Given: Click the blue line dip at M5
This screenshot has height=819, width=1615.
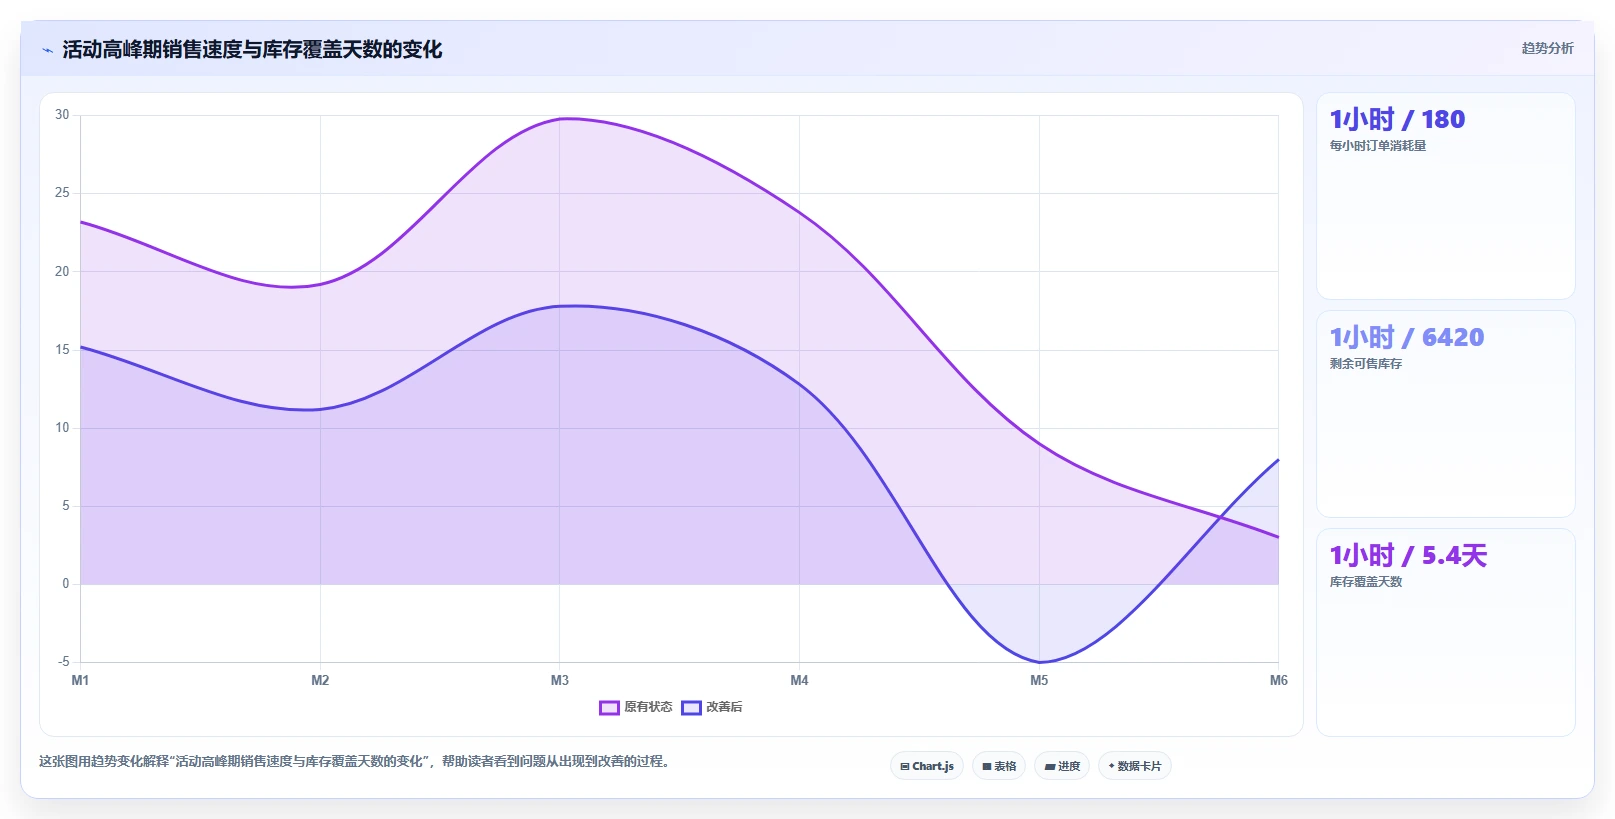Looking at the screenshot, I should point(1039,662).
